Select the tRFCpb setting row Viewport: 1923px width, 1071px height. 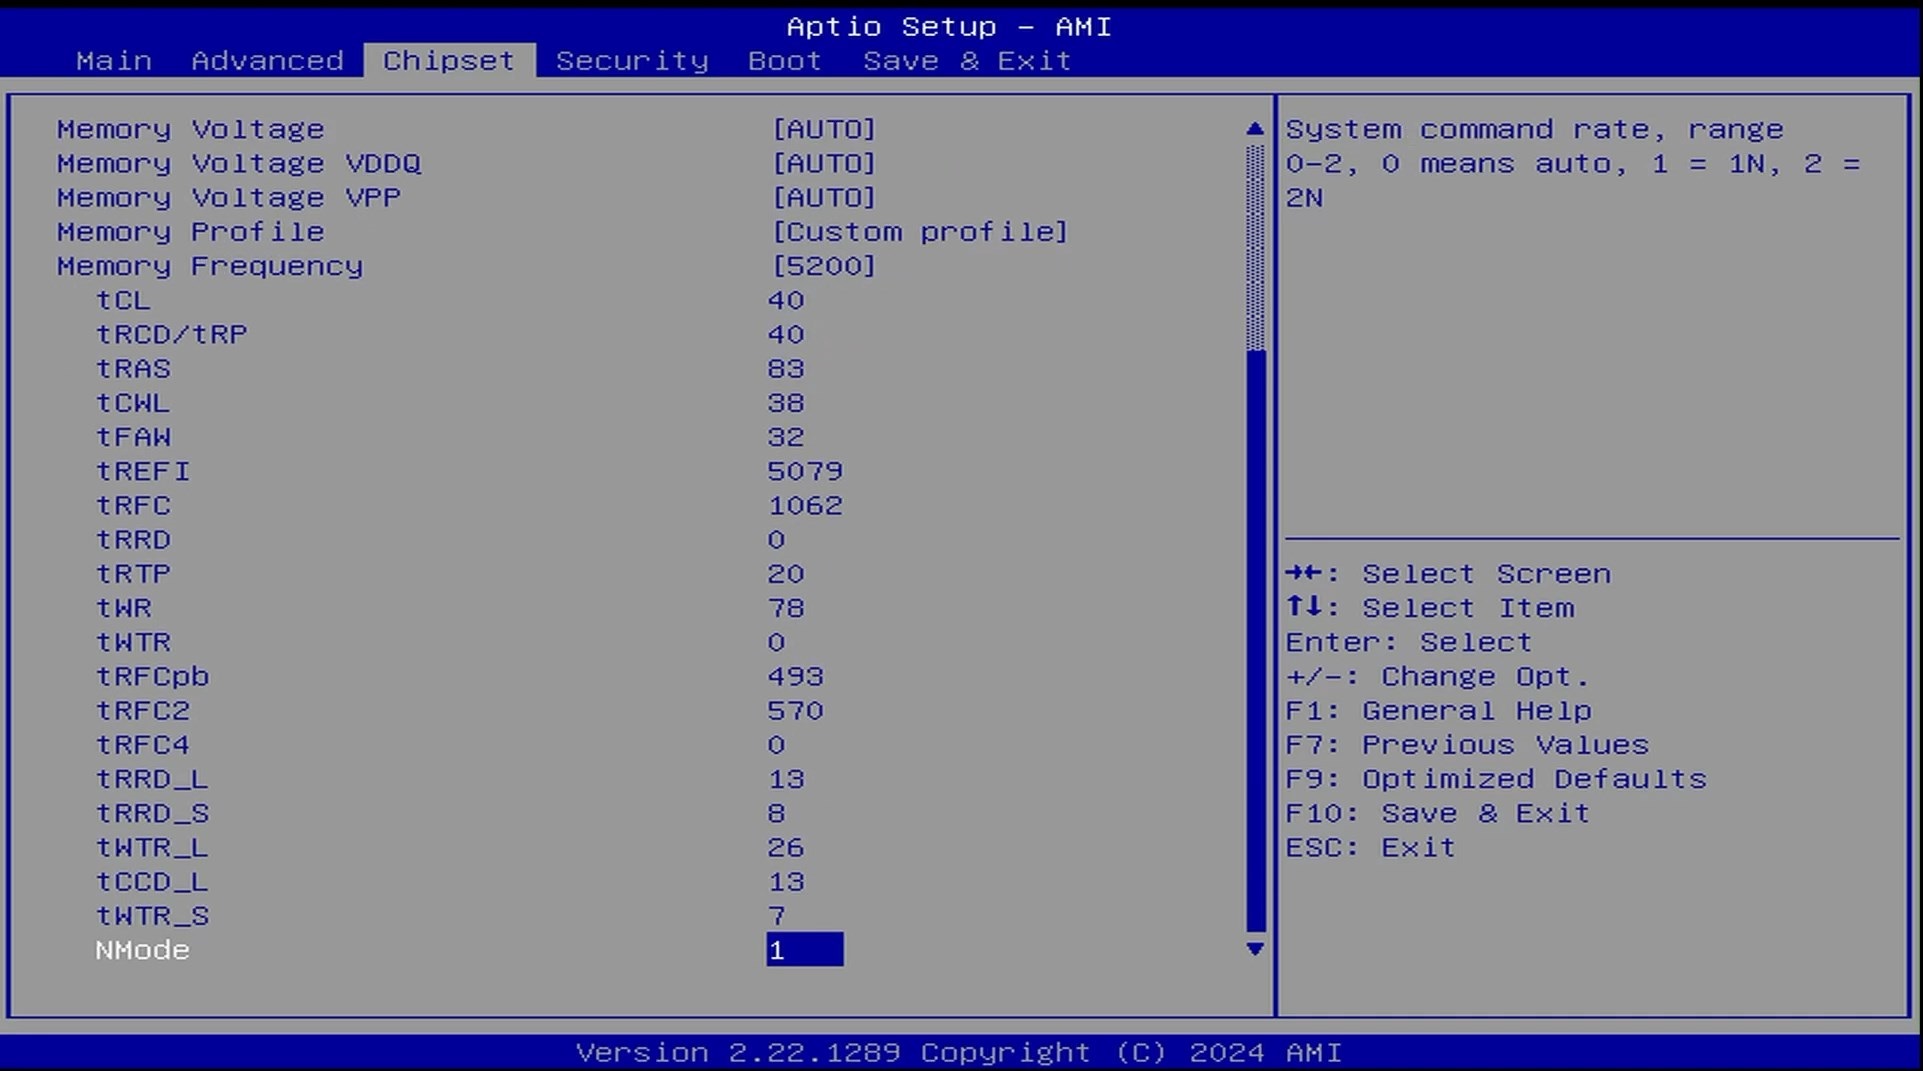coord(152,677)
